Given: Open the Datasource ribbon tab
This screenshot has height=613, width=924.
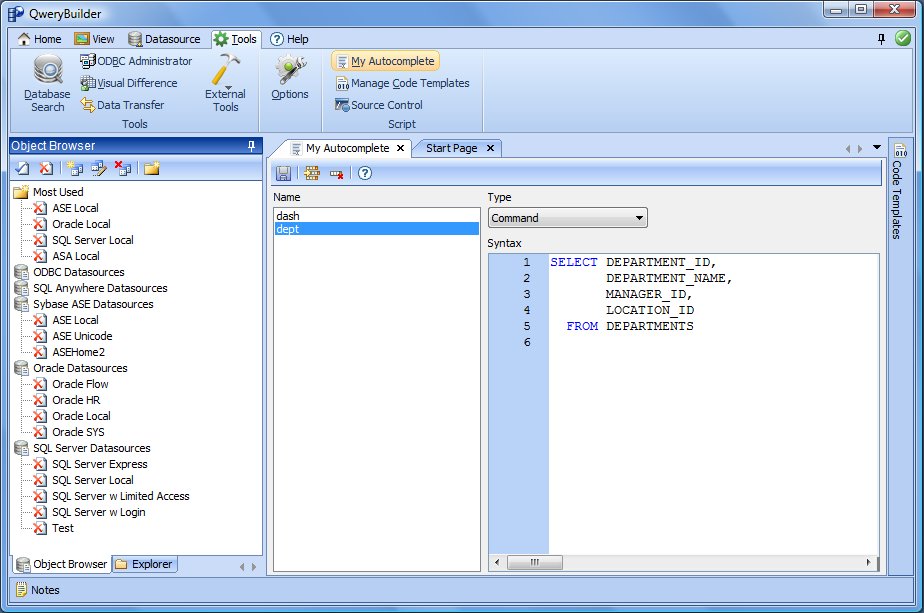Looking at the screenshot, I should click(x=164, y=39).
